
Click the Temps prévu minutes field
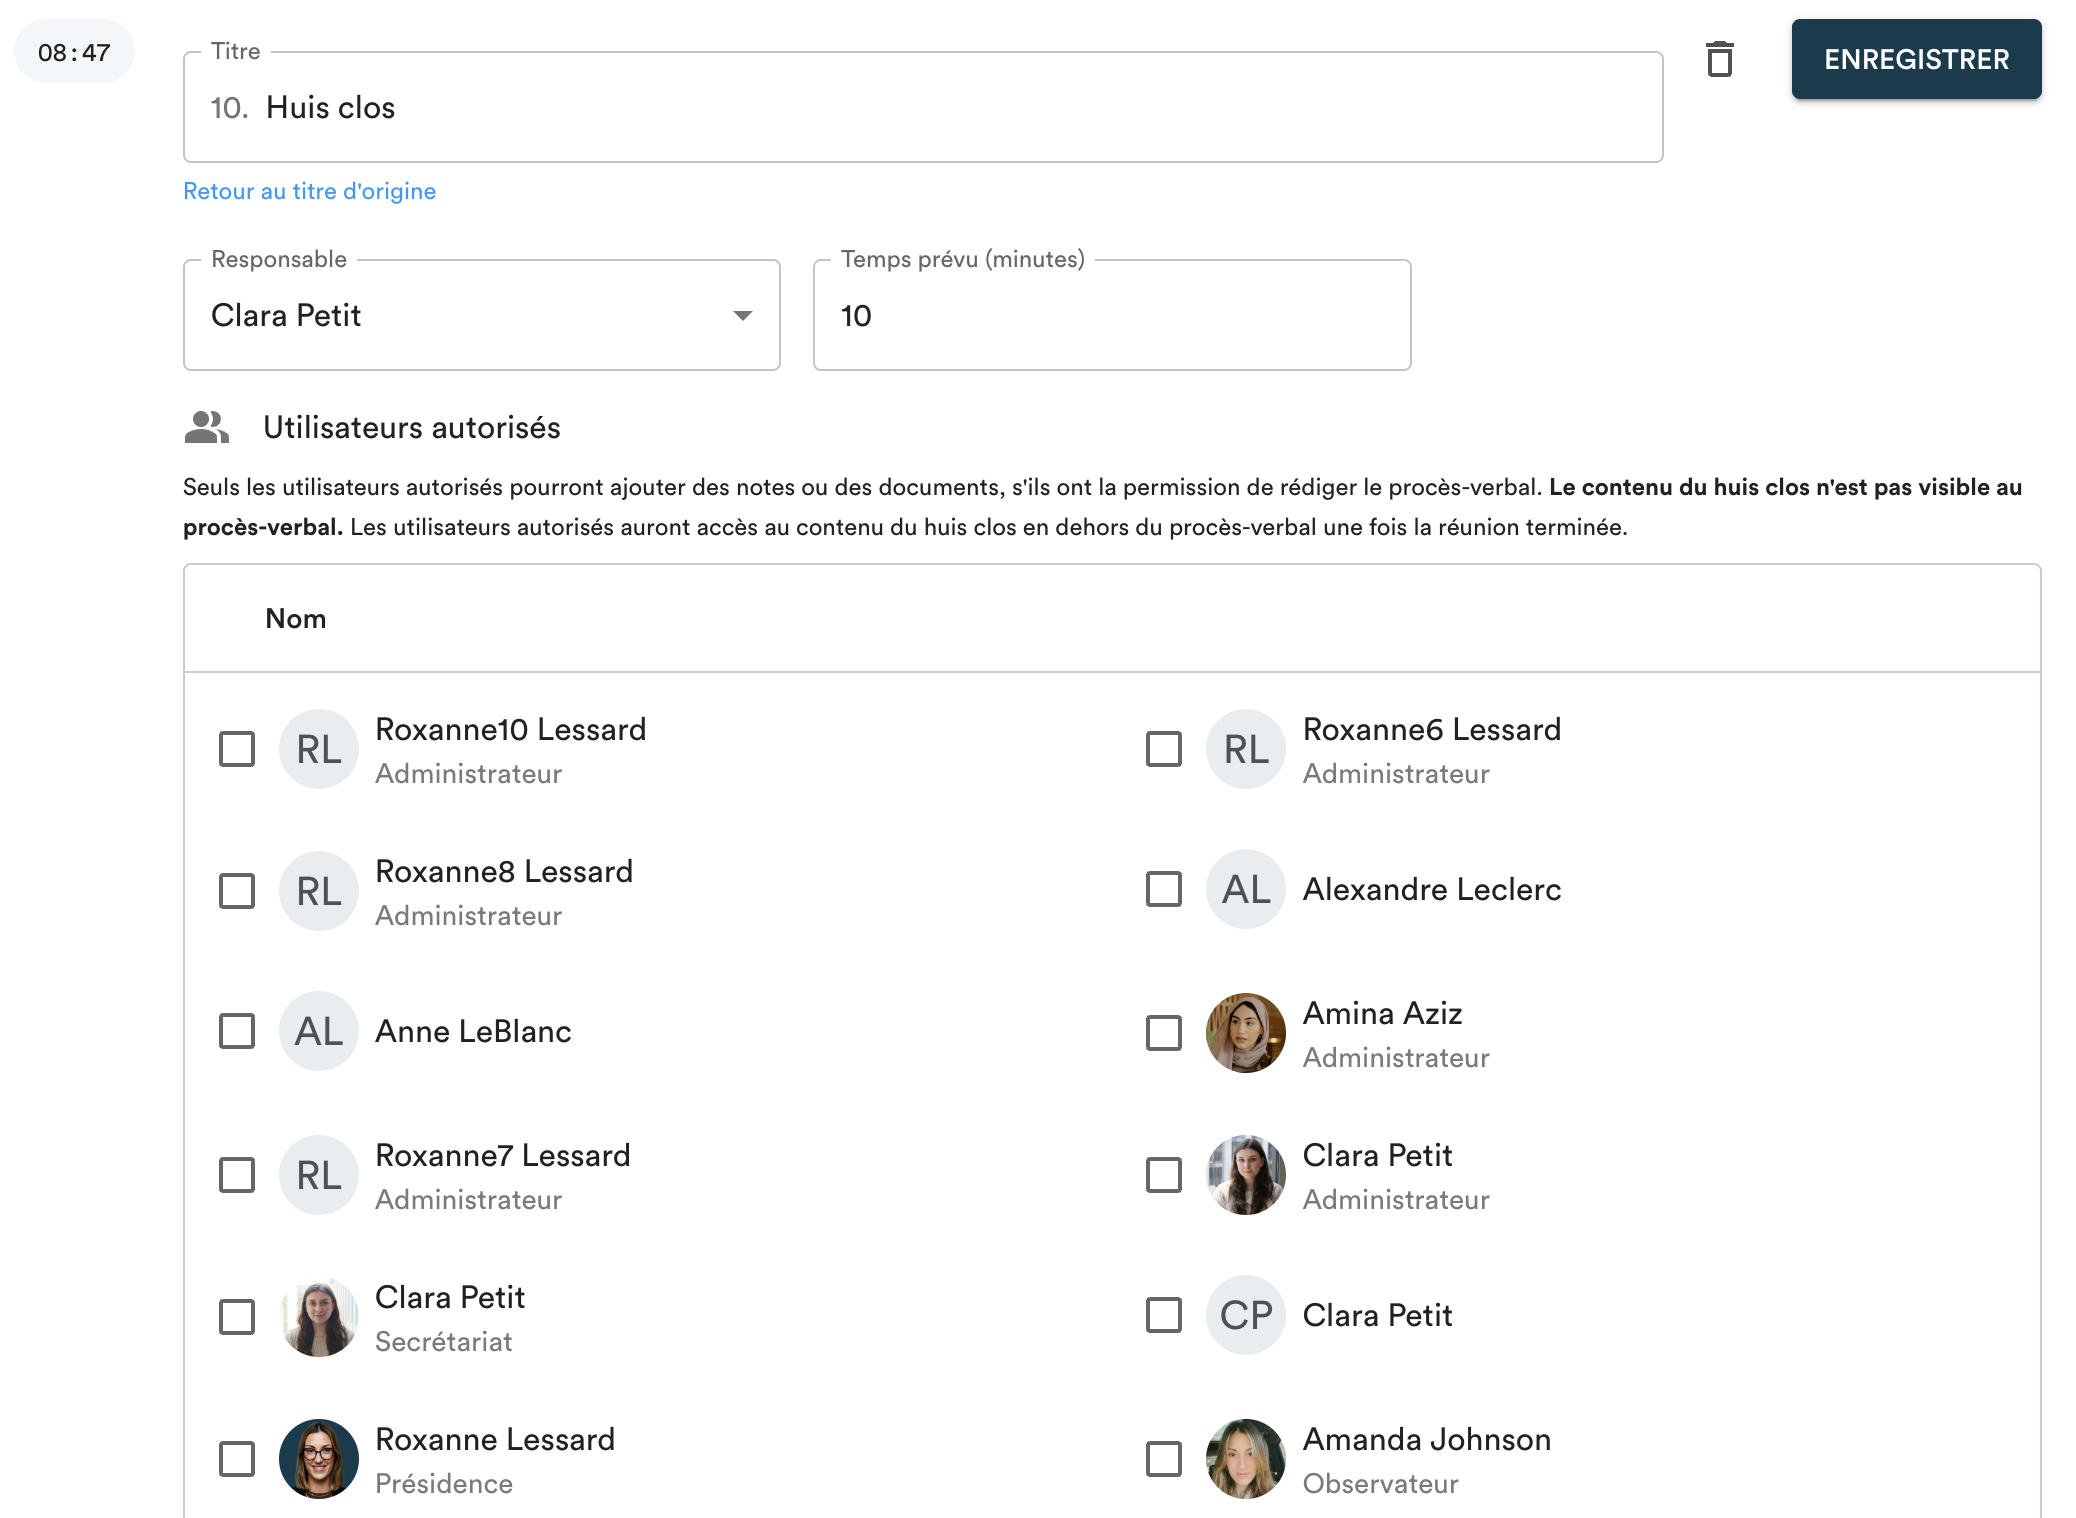coord(1111,316)
